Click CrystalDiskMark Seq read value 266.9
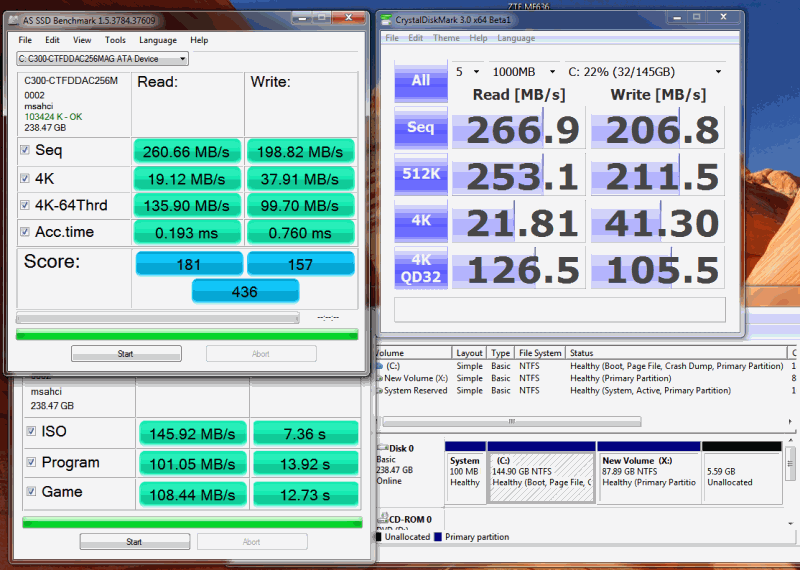 click(x=519, y=129)
